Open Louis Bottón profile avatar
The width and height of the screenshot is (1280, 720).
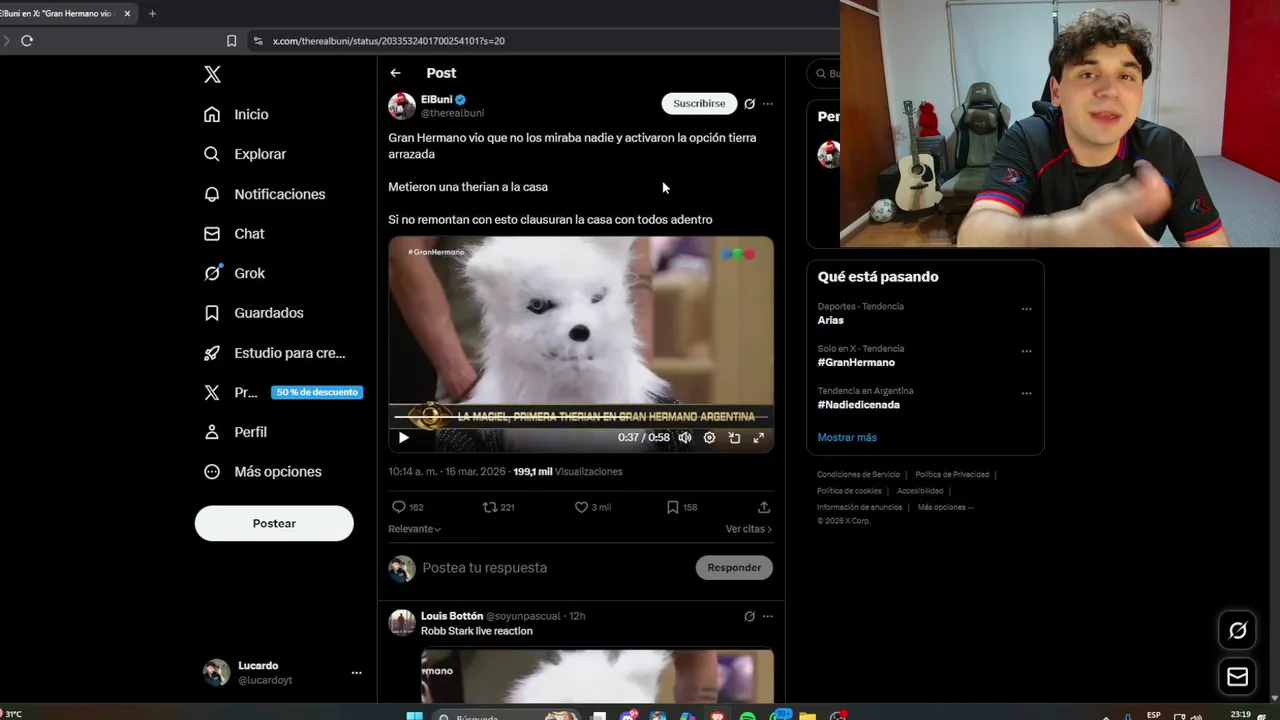[402, 623]
